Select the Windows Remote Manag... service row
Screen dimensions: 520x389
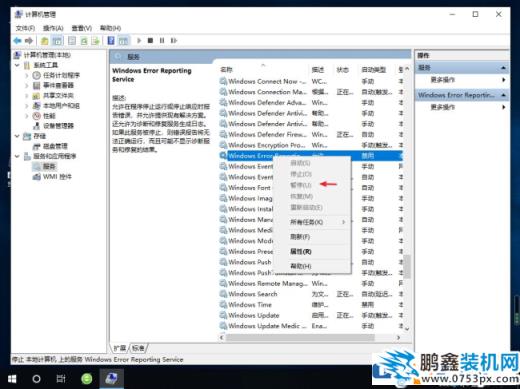(x=311, y=283)
